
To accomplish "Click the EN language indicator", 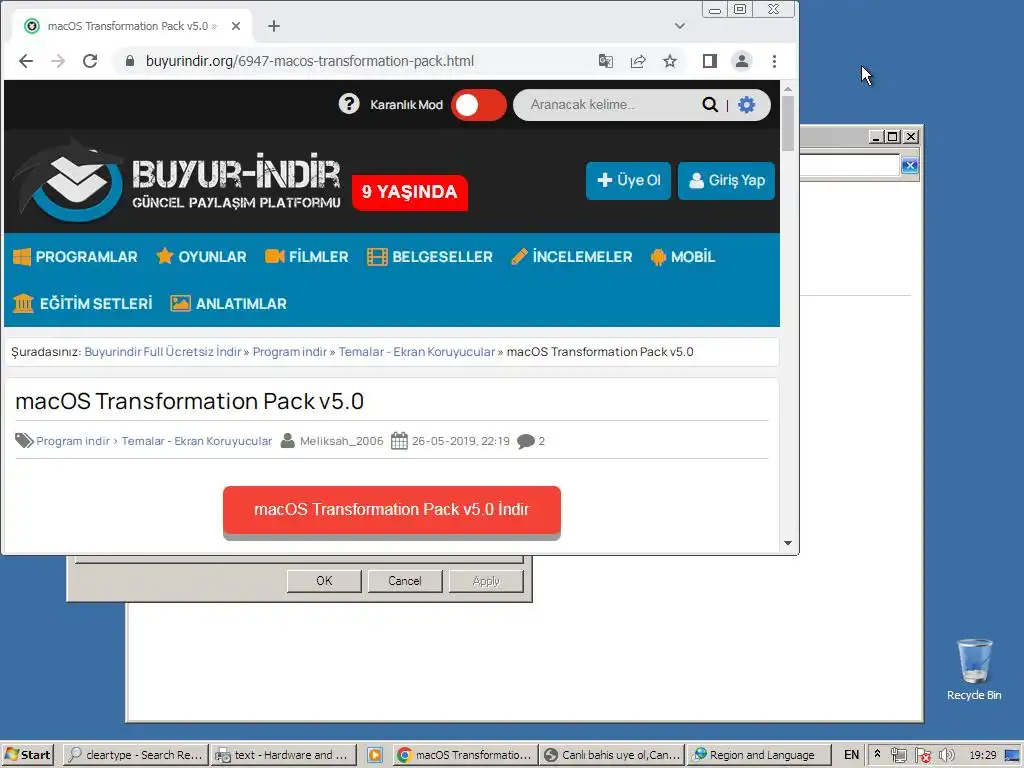I will [852, 755].
